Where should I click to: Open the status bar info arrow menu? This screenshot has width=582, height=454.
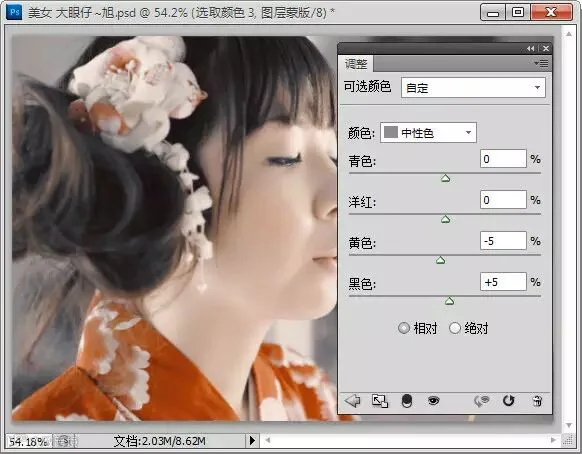(252, 441)
